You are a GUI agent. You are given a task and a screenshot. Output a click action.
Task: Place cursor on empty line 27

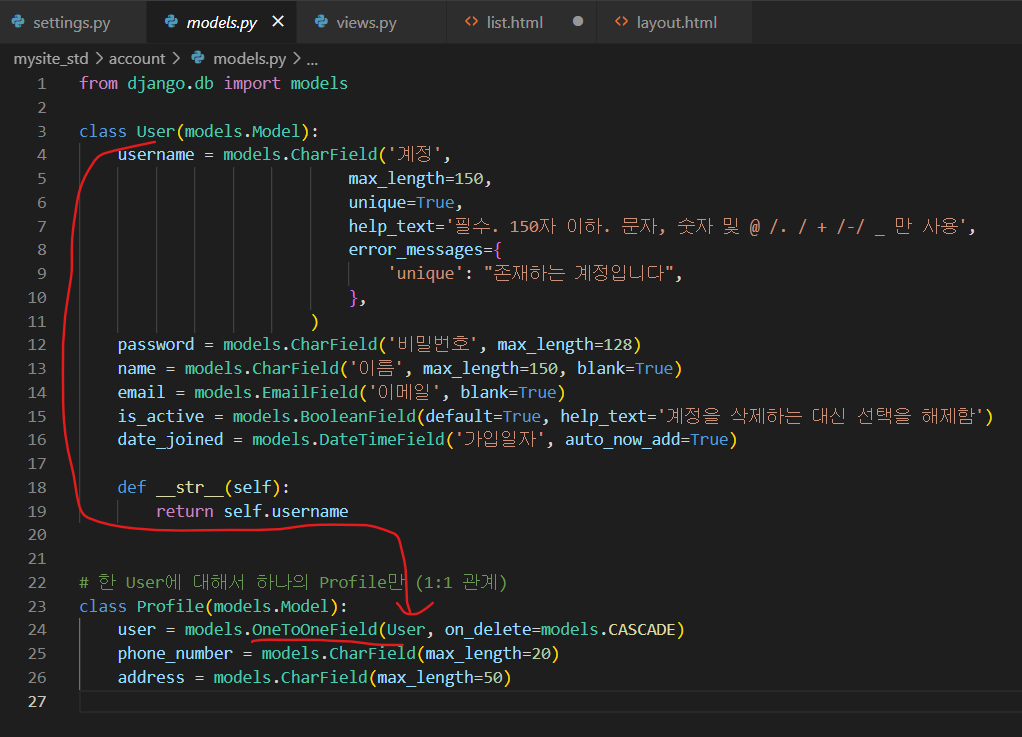[x=550, y=701]
